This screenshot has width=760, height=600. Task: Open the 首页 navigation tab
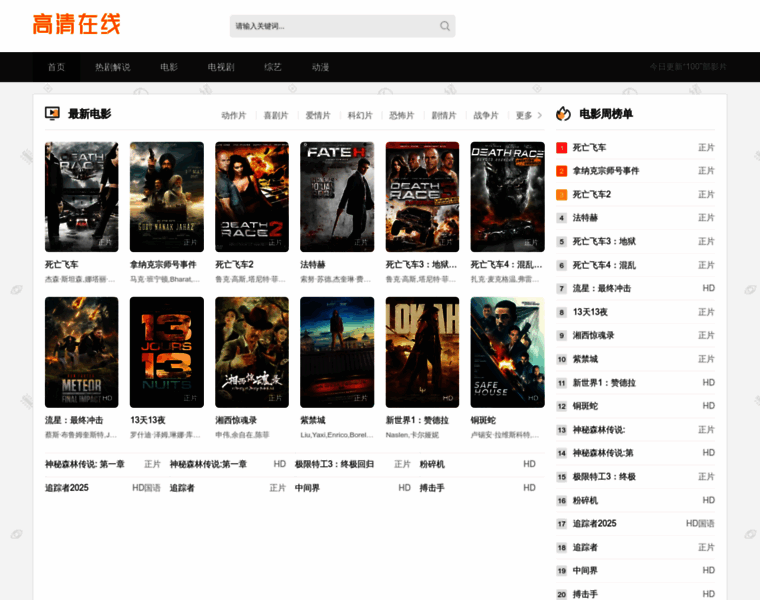[56, 67]
